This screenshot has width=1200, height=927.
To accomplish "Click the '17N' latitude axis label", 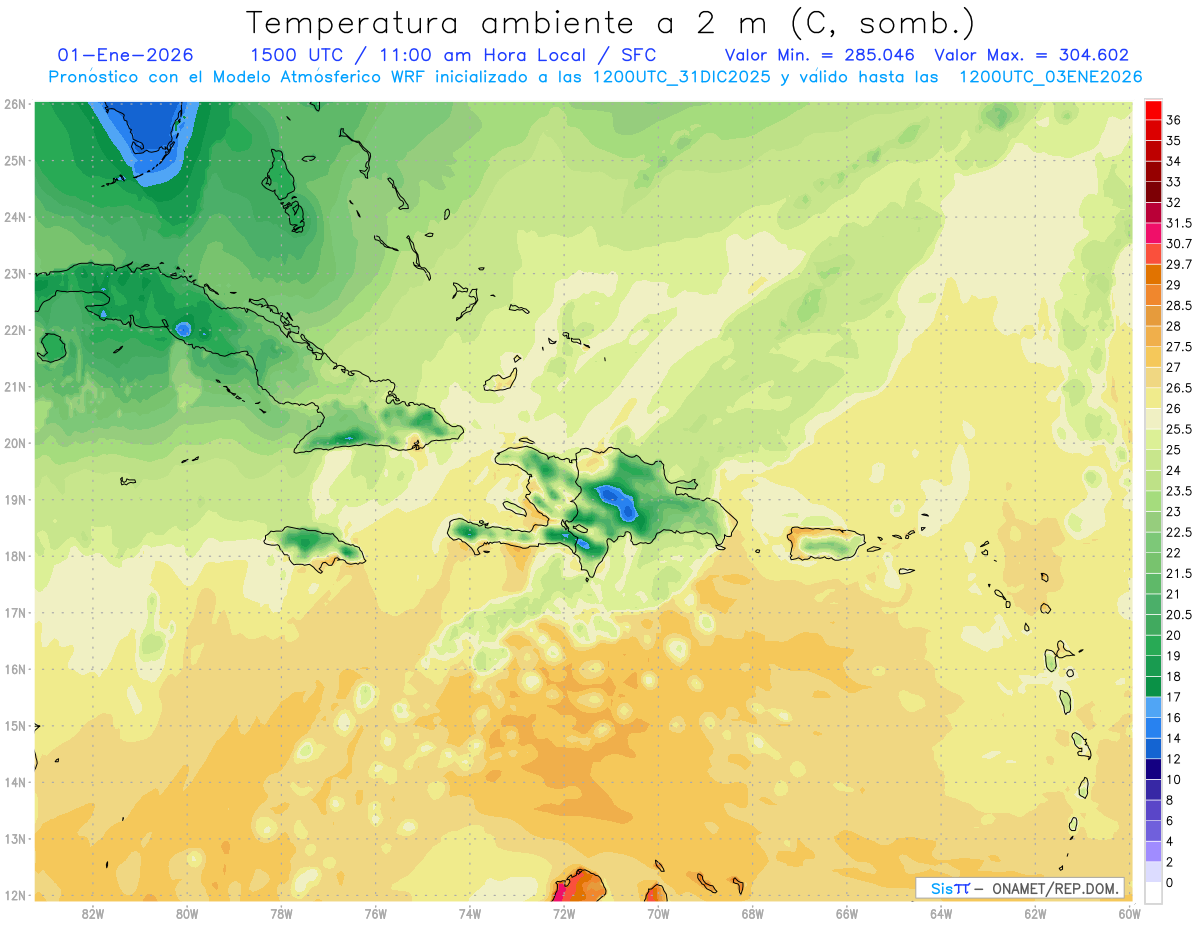I will point(15,612).
